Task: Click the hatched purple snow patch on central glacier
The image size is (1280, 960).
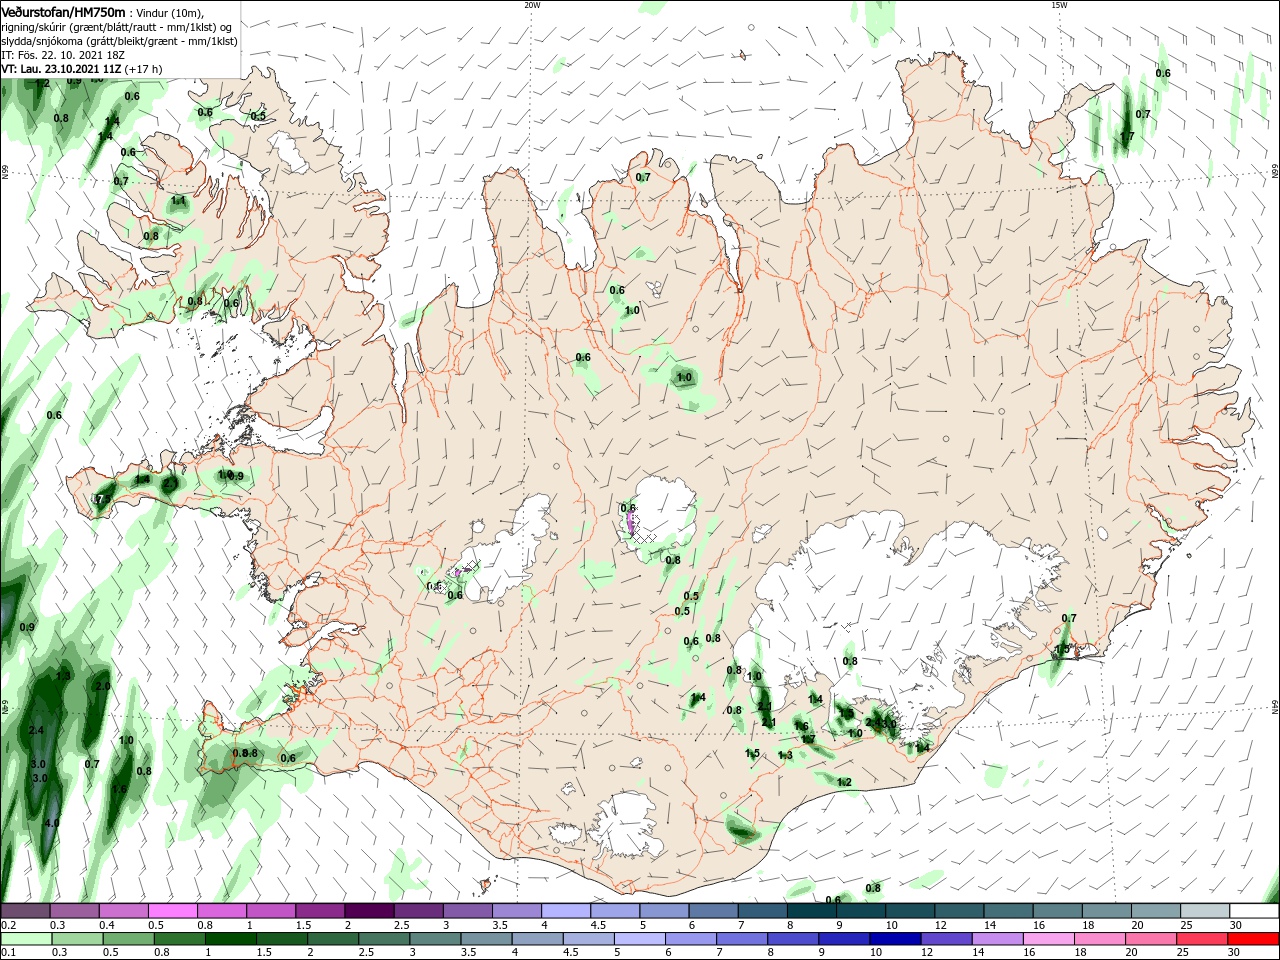Action: coord(630,523)
